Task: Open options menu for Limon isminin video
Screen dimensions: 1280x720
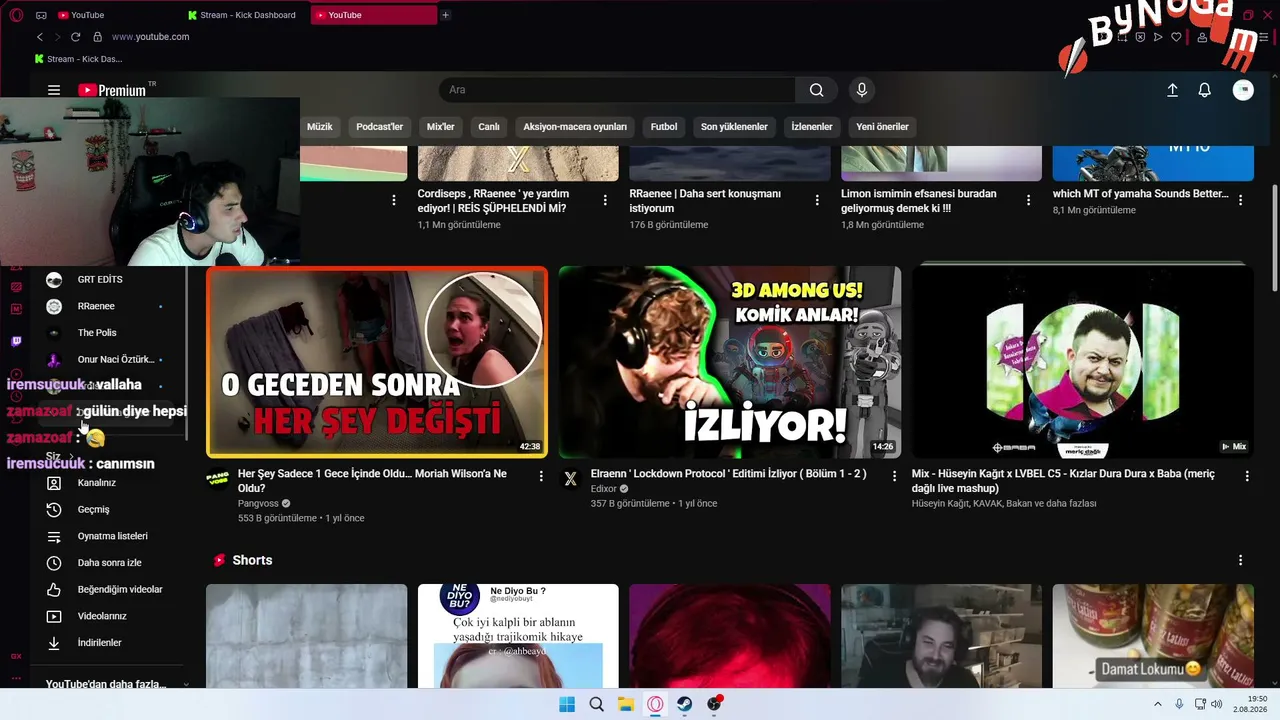Action: click(x=1028, y=200)
